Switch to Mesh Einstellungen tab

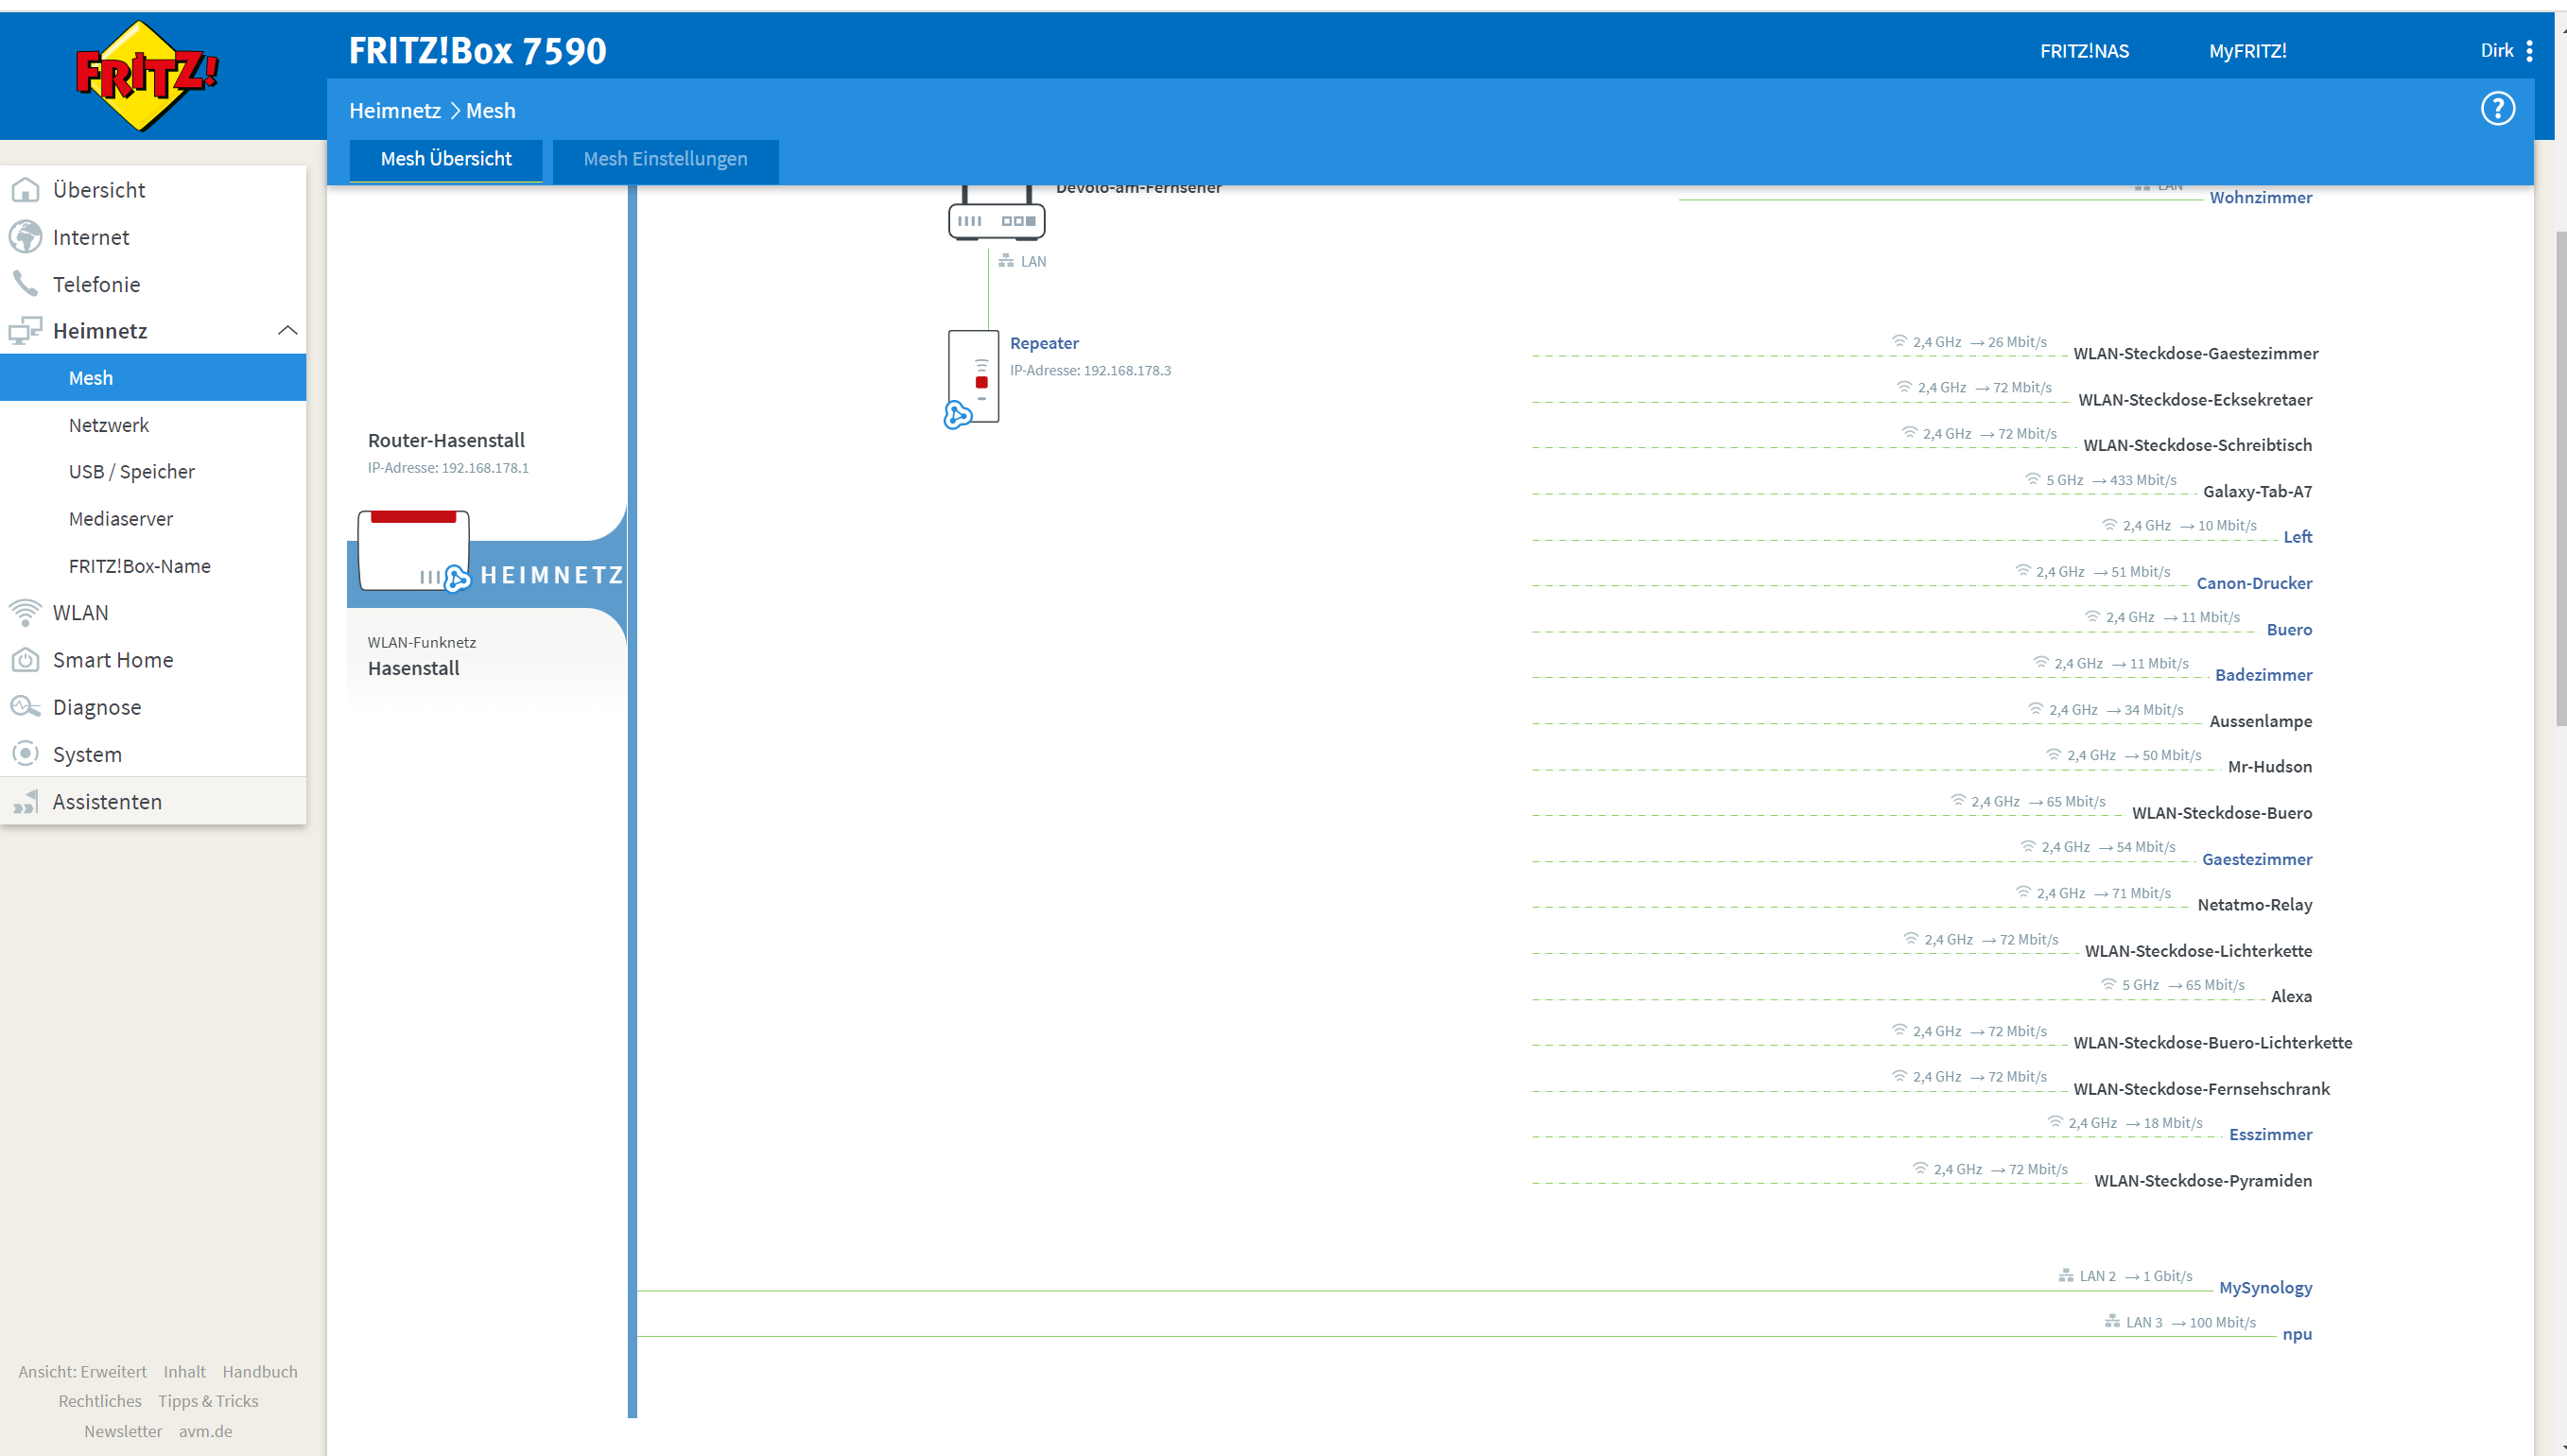tap(665, 159)
